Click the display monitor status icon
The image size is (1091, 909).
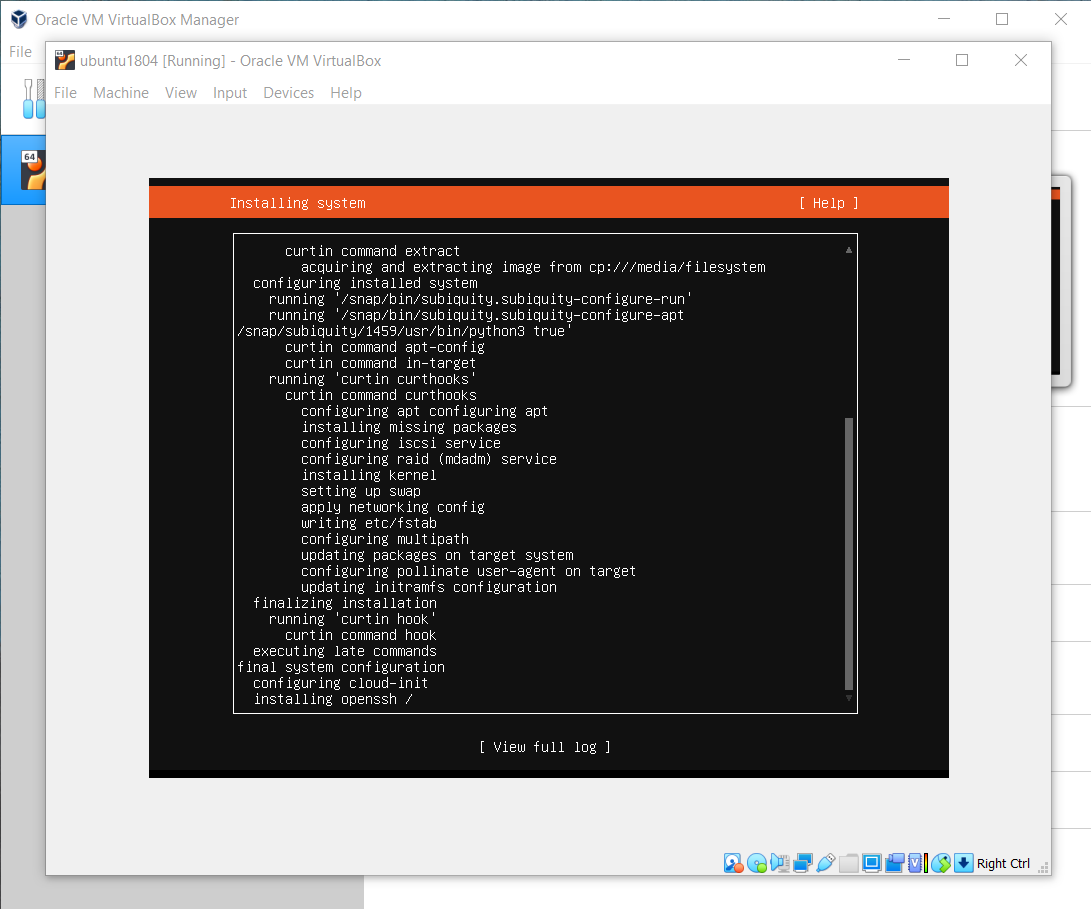coord(872,863)
